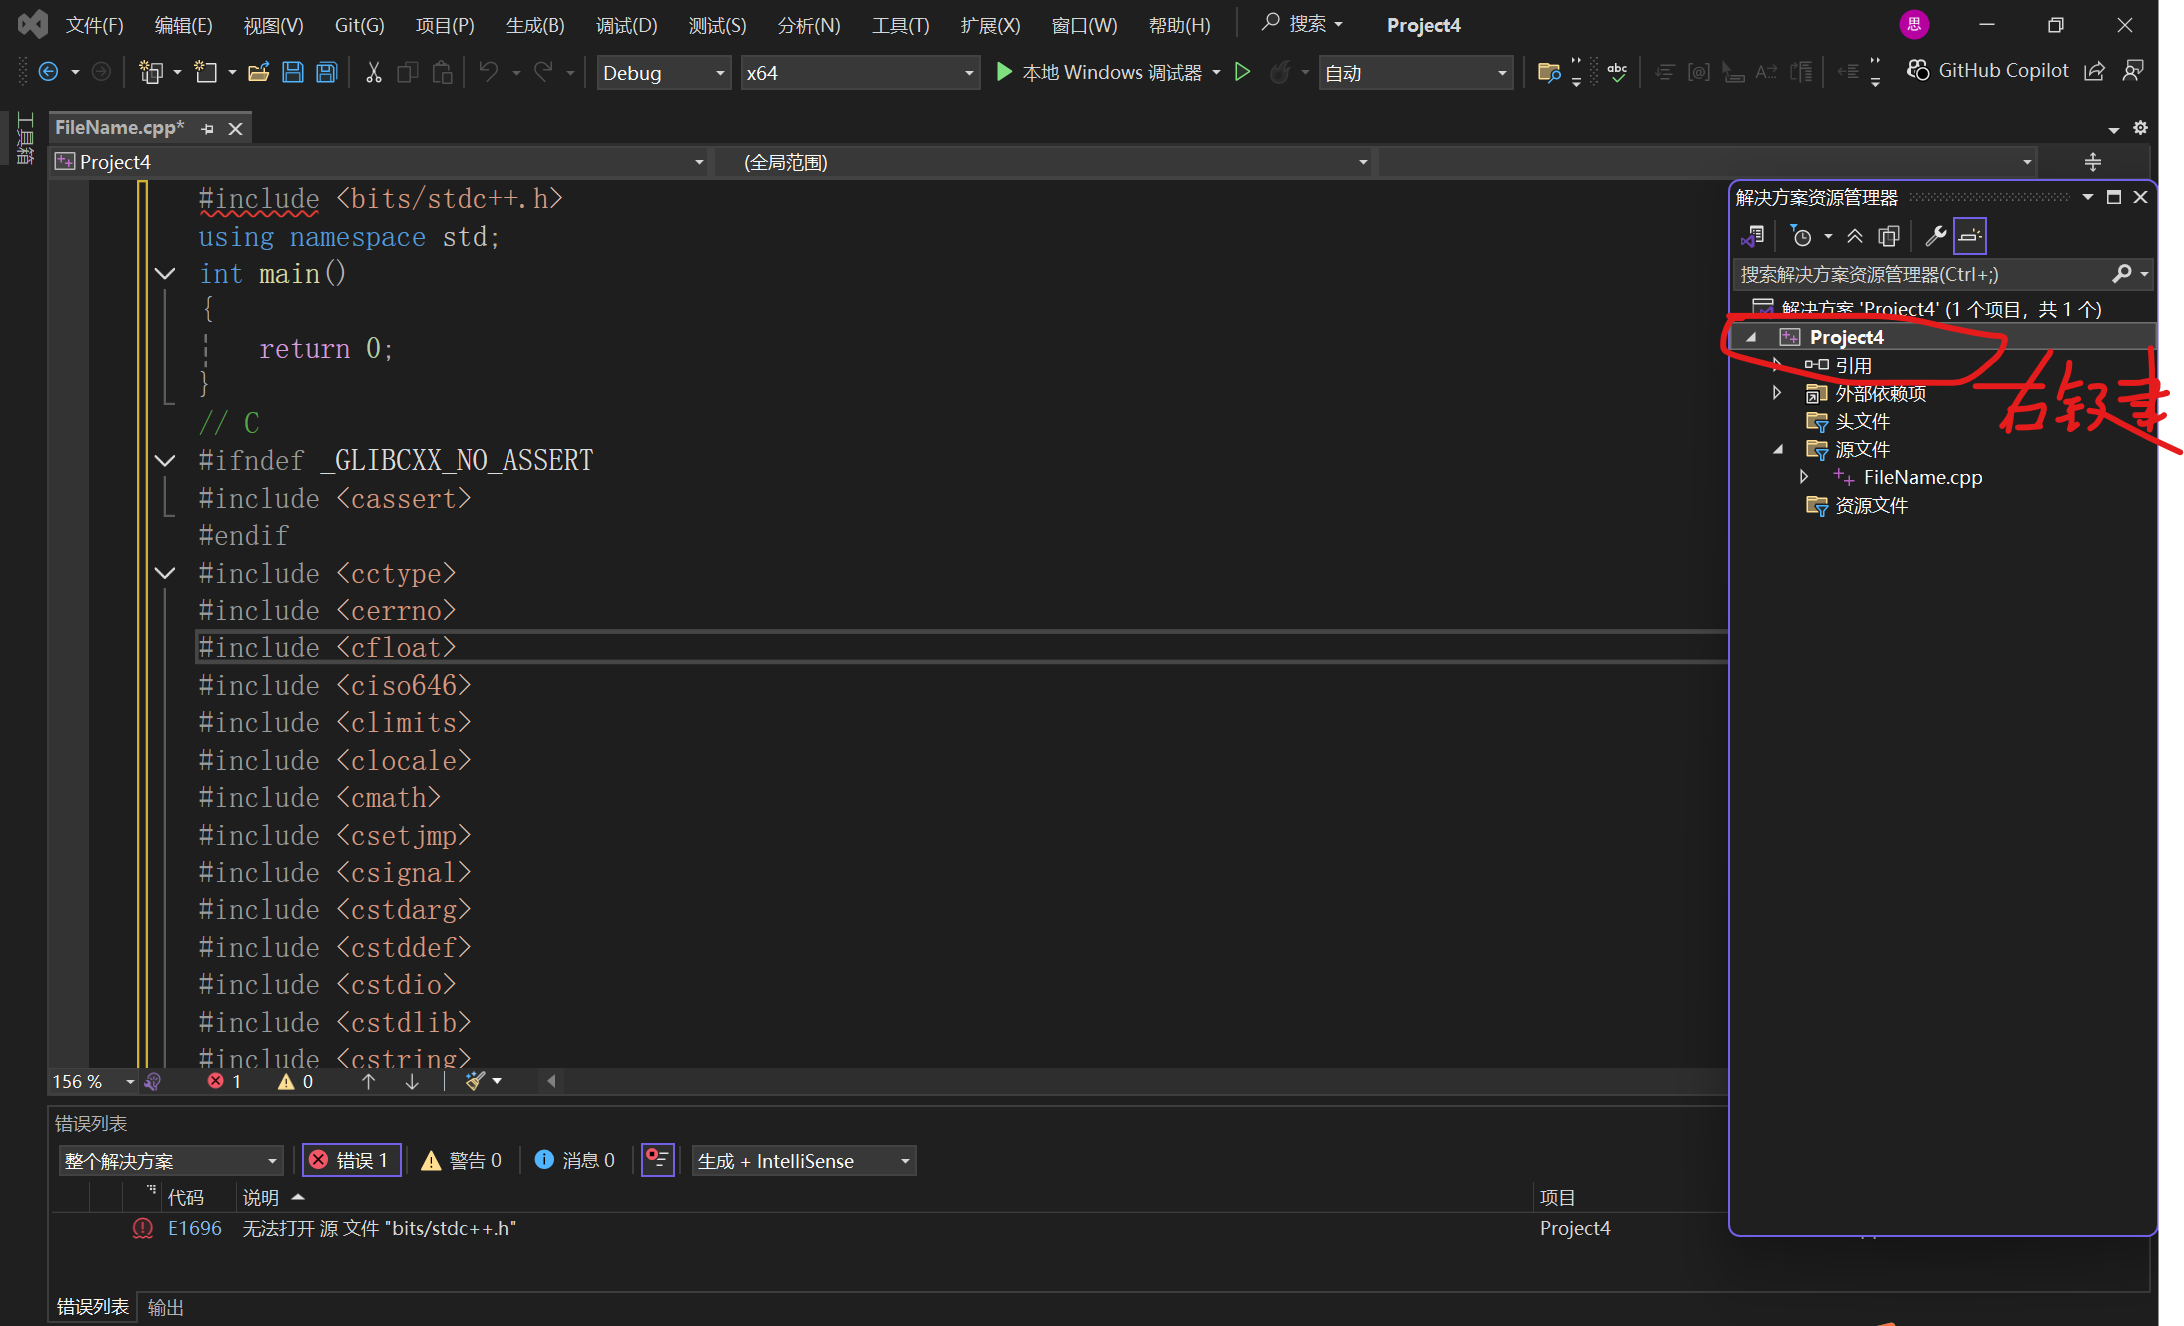The width and height of the screenshot is (2184, 1326).
Task: Toggle the Errors 1 filter button
Action: [350, 1160]
